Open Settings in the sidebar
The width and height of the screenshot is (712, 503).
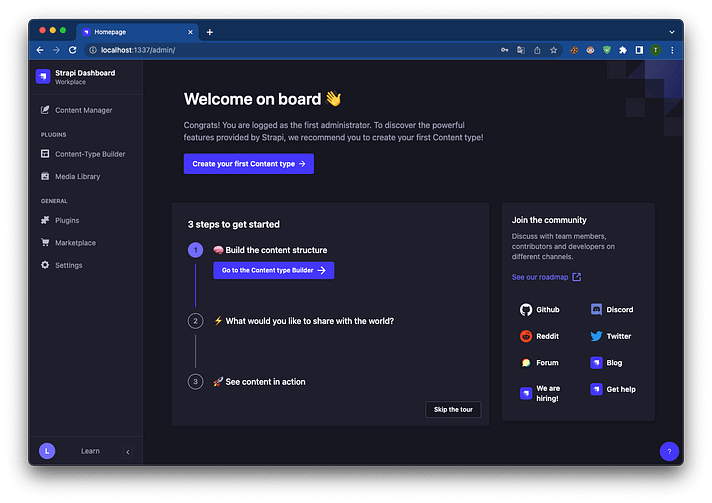tap(62, 265)
